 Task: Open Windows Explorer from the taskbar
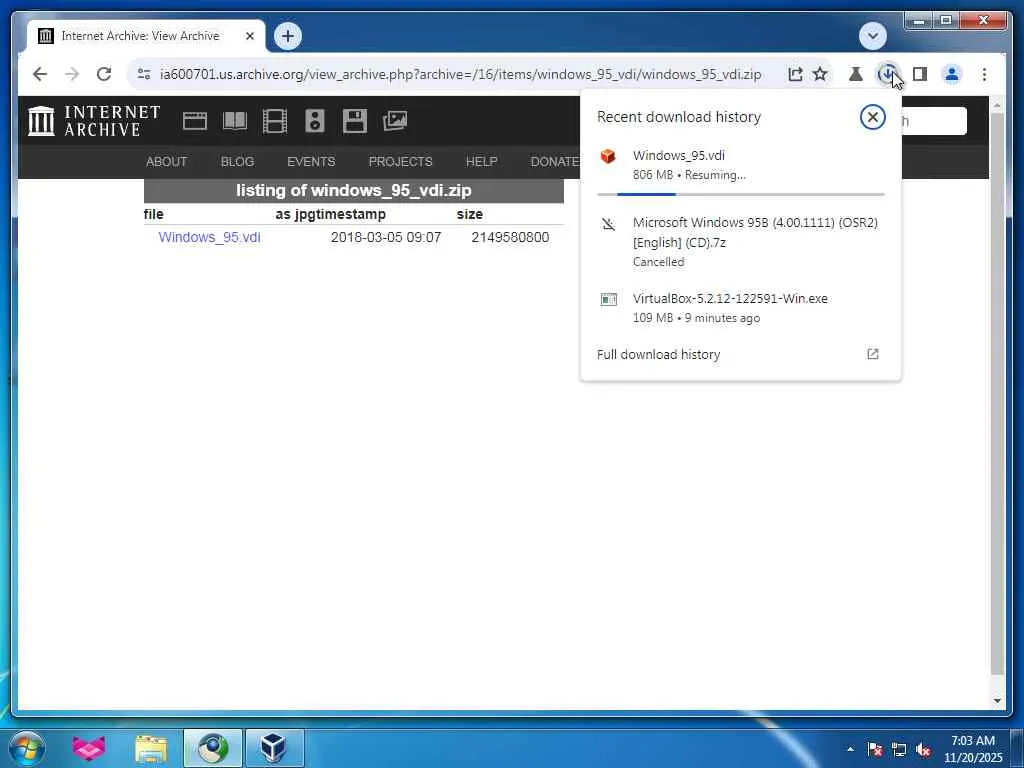(151, 748)
